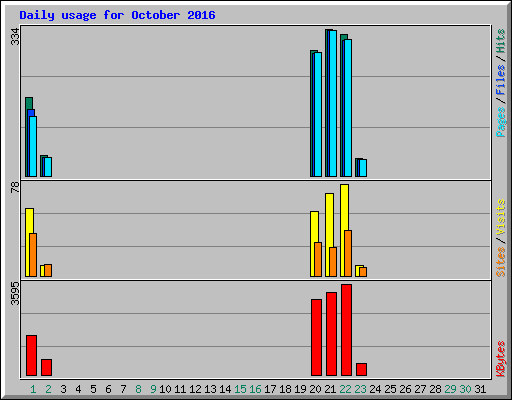Click the day 23 orange sites bar
This screenshot has width=512, height=400.
pyautogui.click(x=363, y=272)
